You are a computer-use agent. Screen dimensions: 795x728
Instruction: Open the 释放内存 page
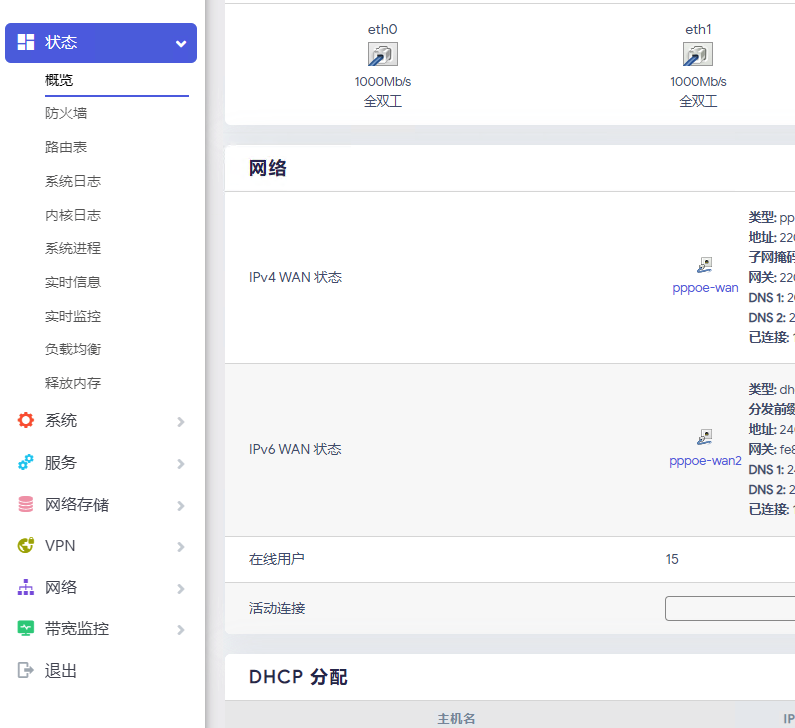tap(73, 383)
